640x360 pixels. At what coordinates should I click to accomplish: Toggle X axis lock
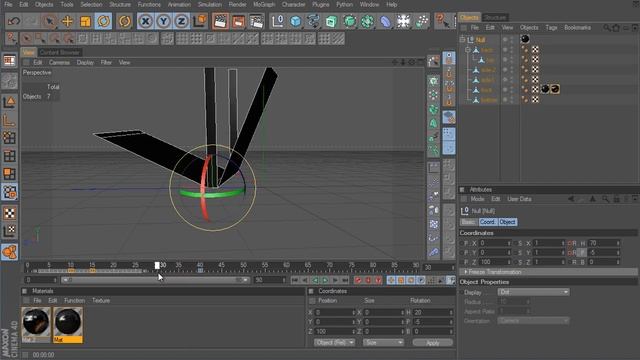pyautogui.click(x=145, y=21)
